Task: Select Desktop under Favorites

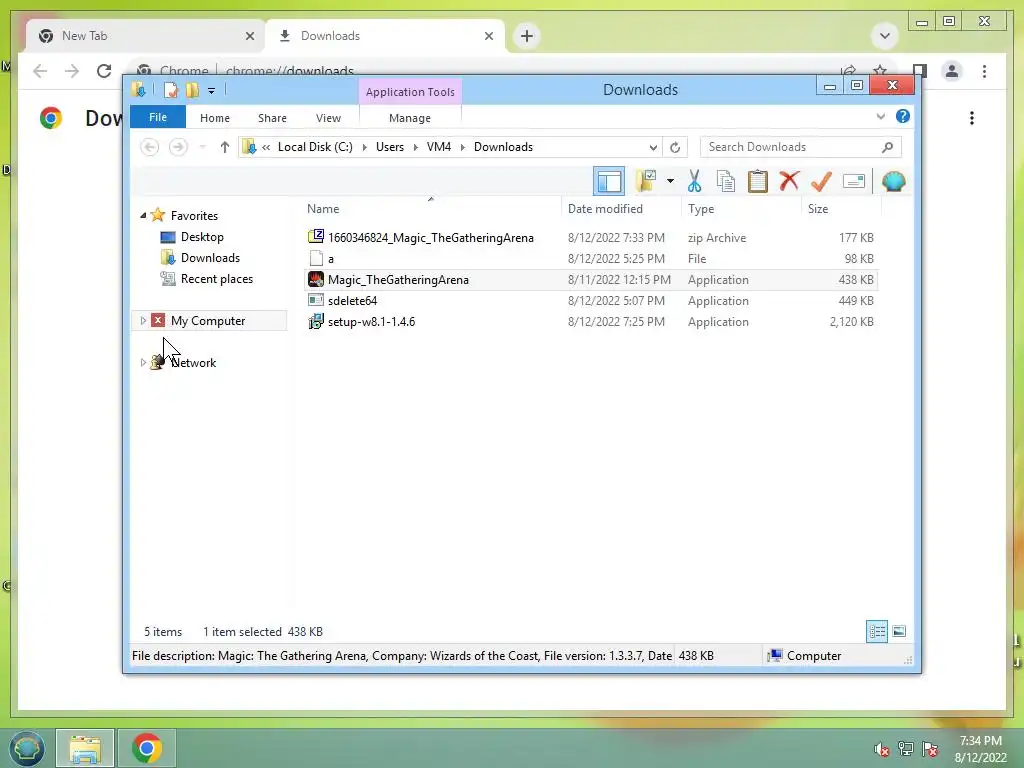Action: 202,236
